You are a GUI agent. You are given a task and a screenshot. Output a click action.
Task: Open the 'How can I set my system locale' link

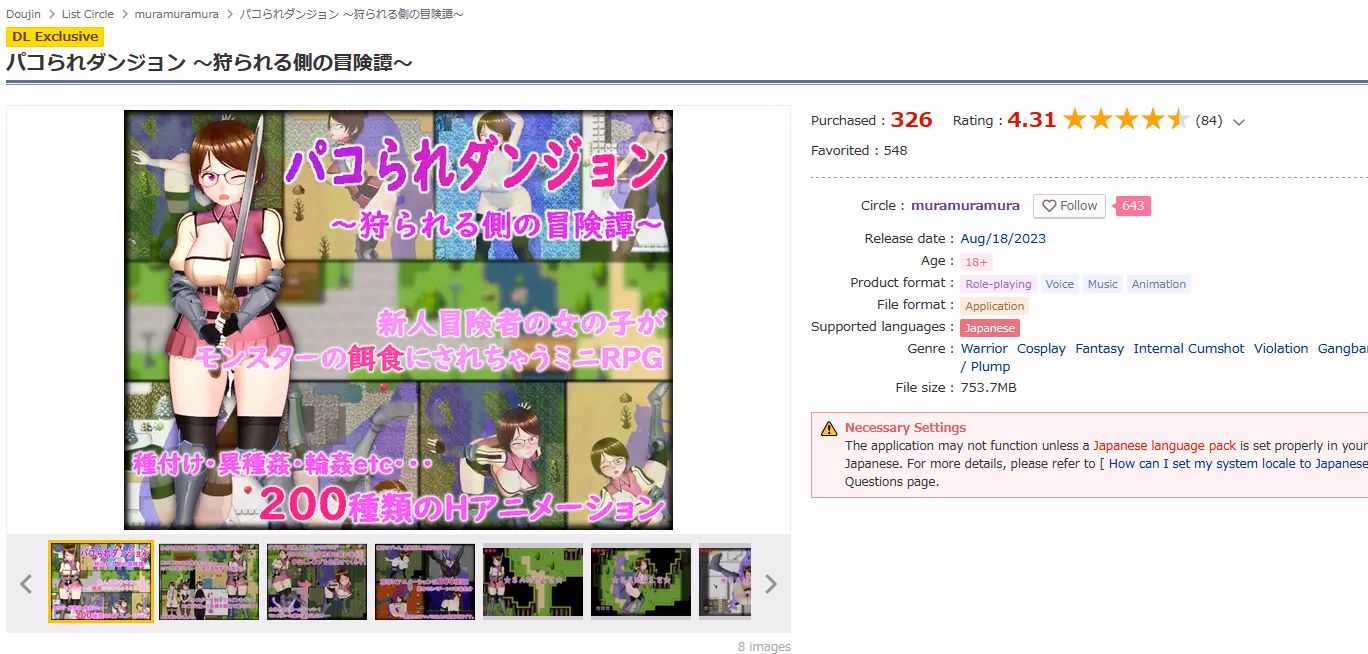click(1238, 464)
